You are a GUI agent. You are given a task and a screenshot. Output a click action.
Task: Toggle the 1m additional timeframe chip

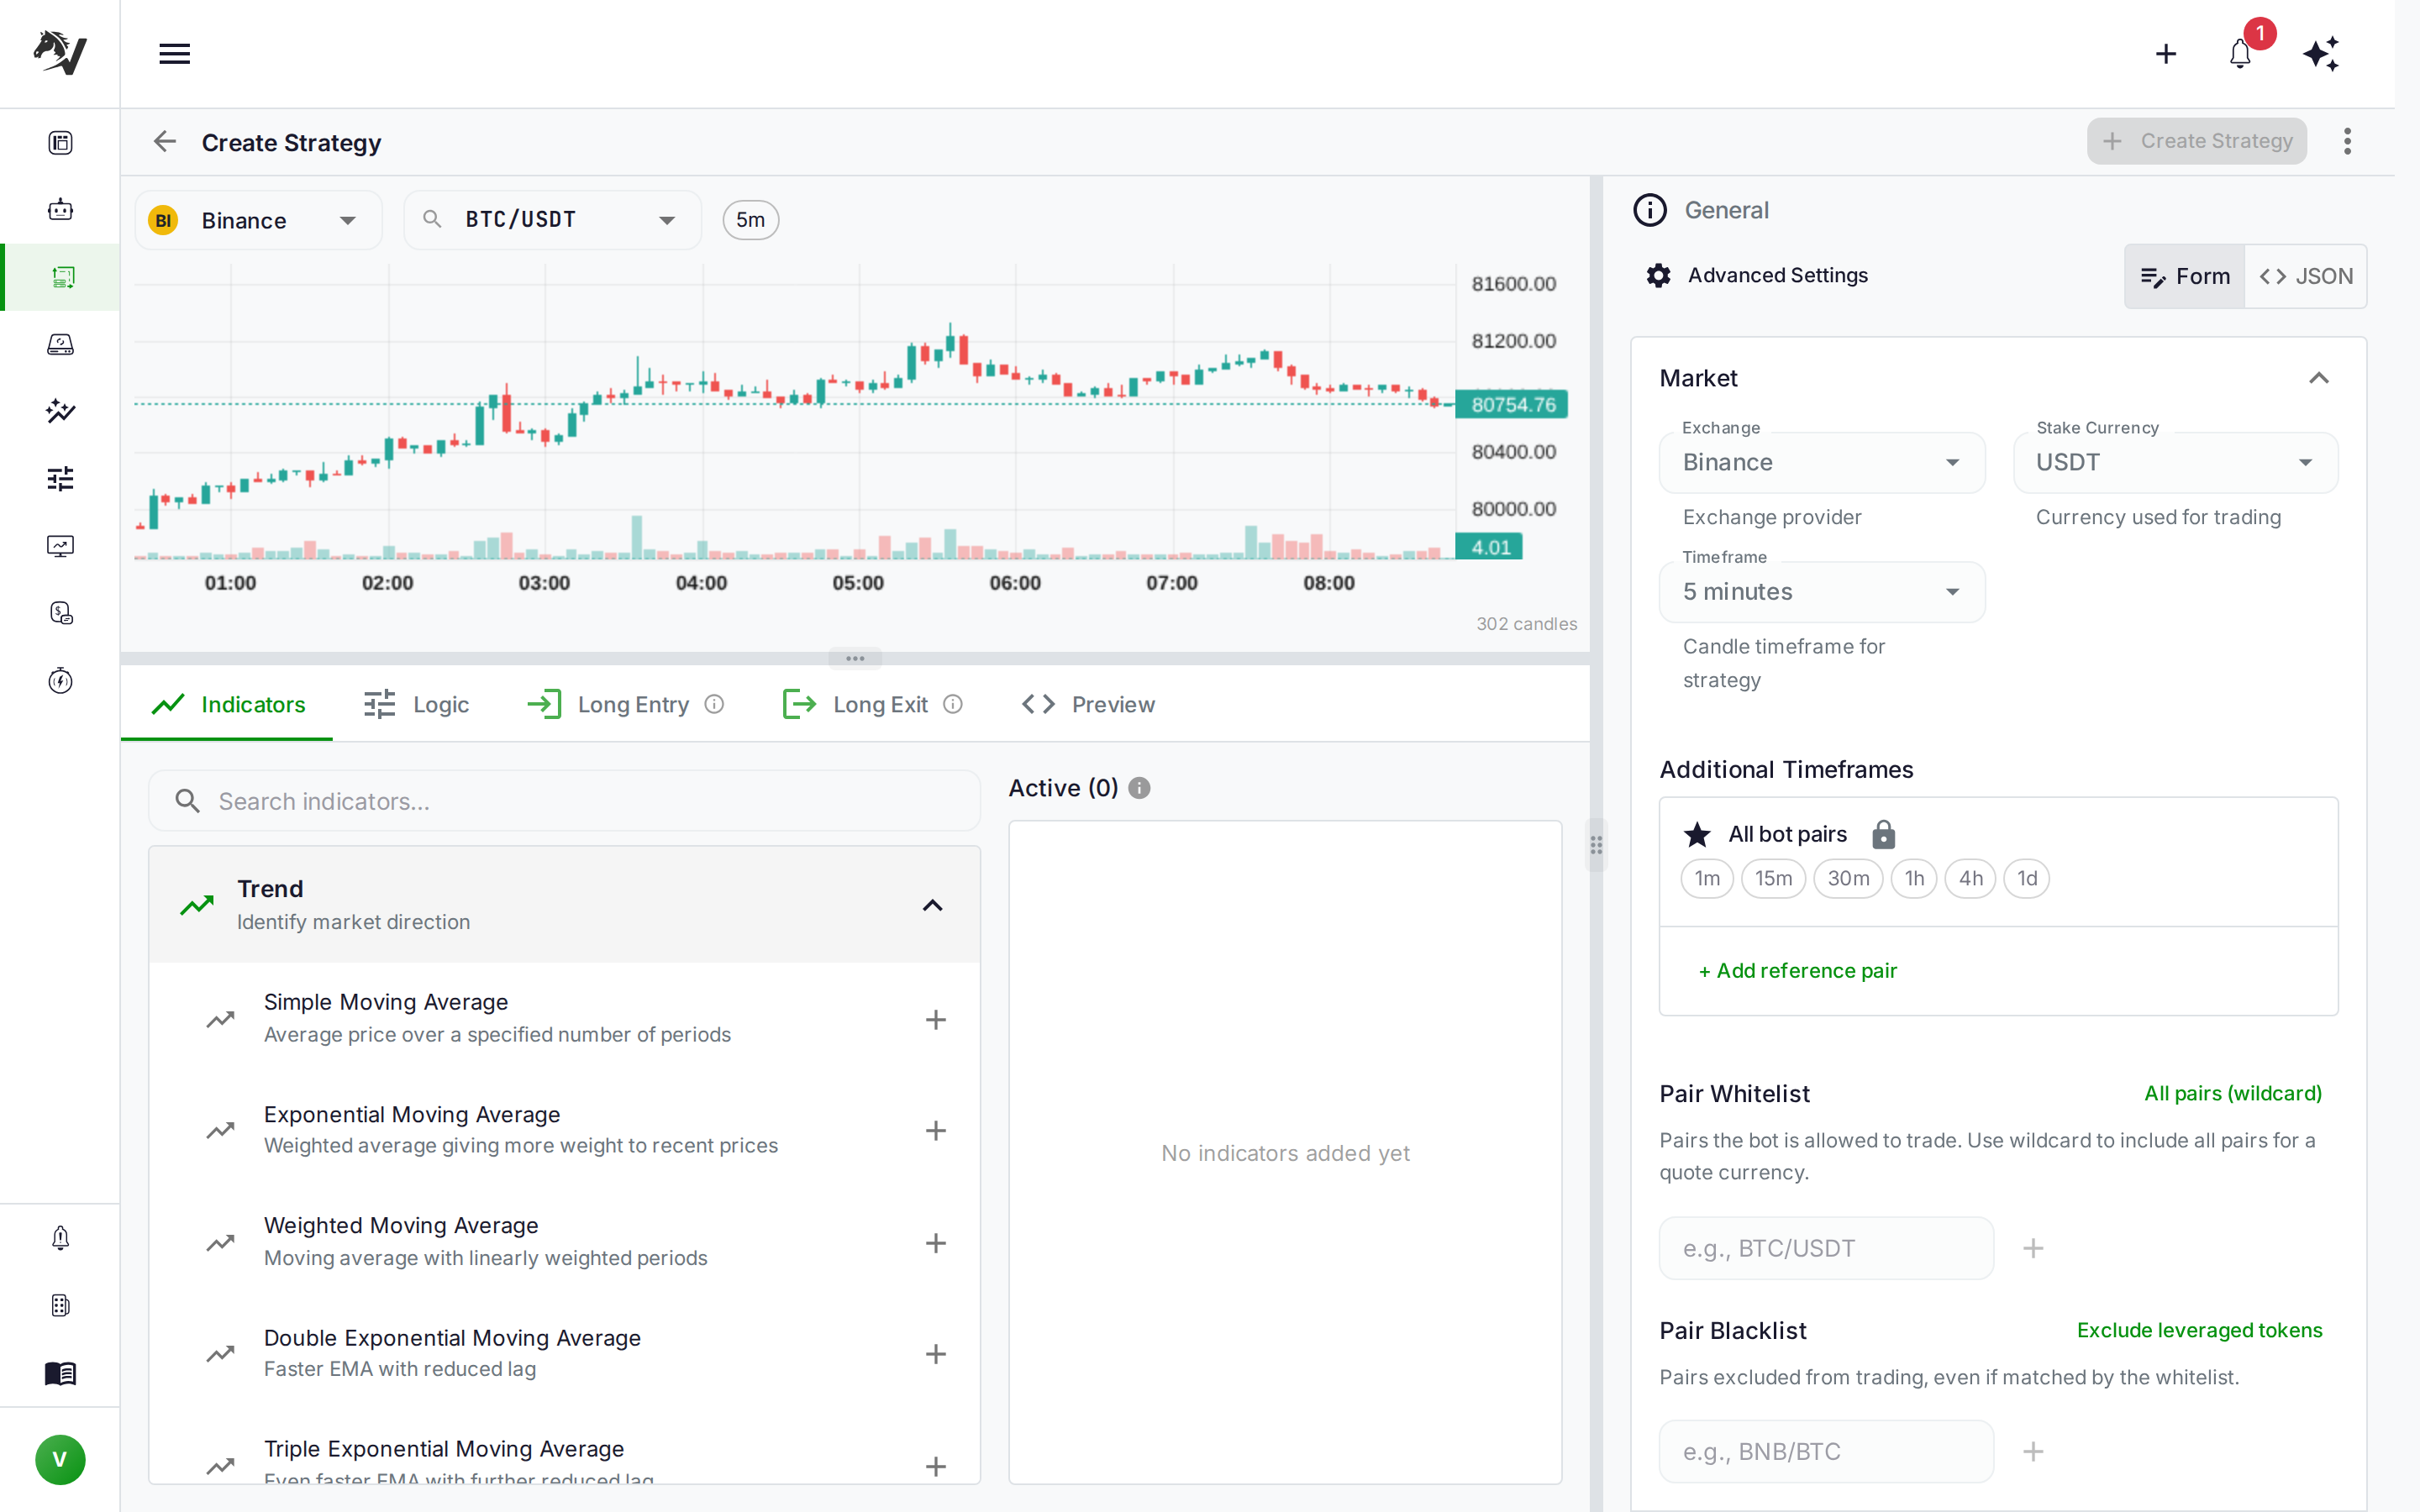[1707, 878]
